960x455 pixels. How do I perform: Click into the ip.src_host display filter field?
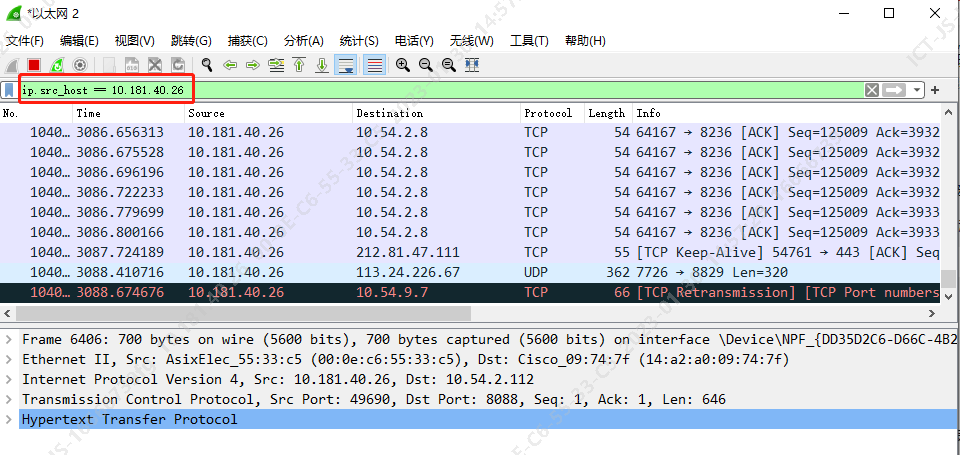click(500, 90)
